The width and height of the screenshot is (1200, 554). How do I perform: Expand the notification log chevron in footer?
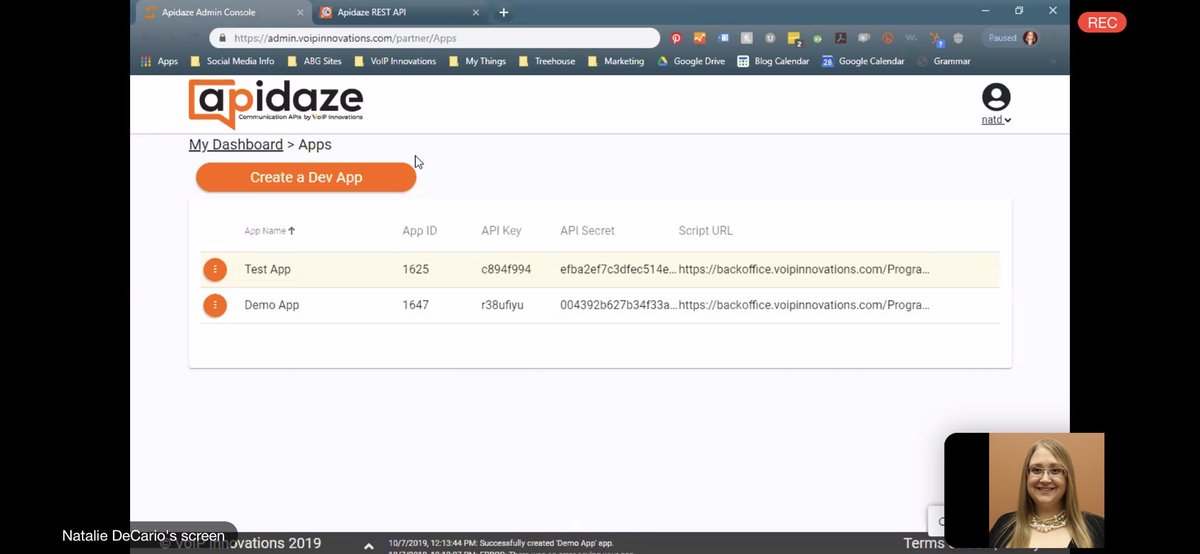pos(369,546)
